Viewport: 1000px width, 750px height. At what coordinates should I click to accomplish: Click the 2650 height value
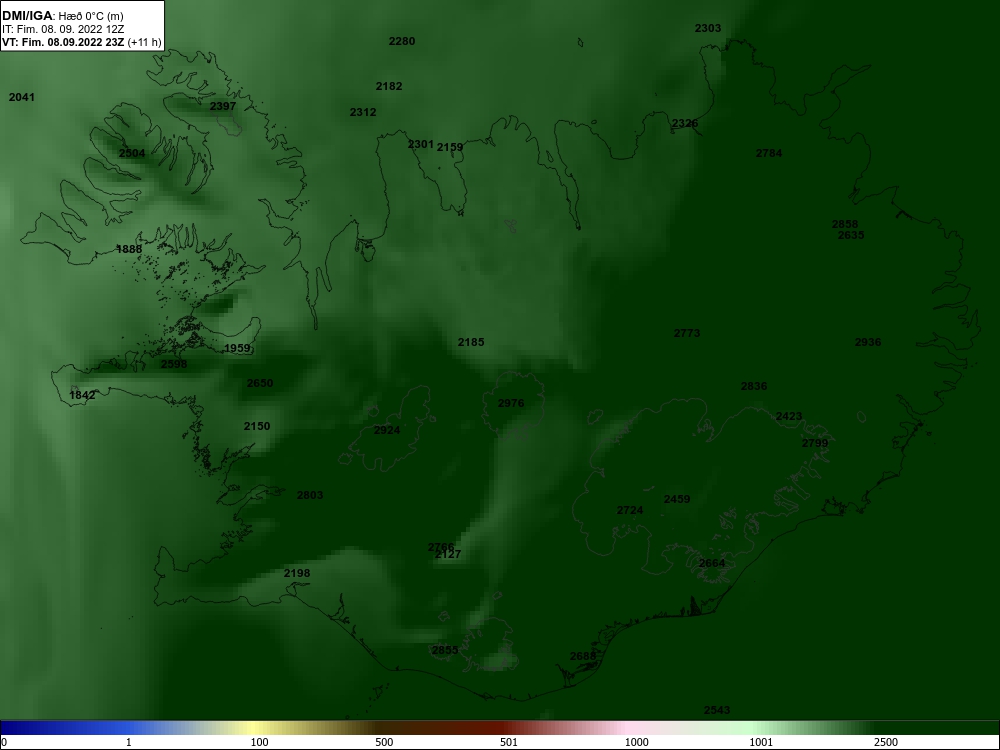click(260, 383)
